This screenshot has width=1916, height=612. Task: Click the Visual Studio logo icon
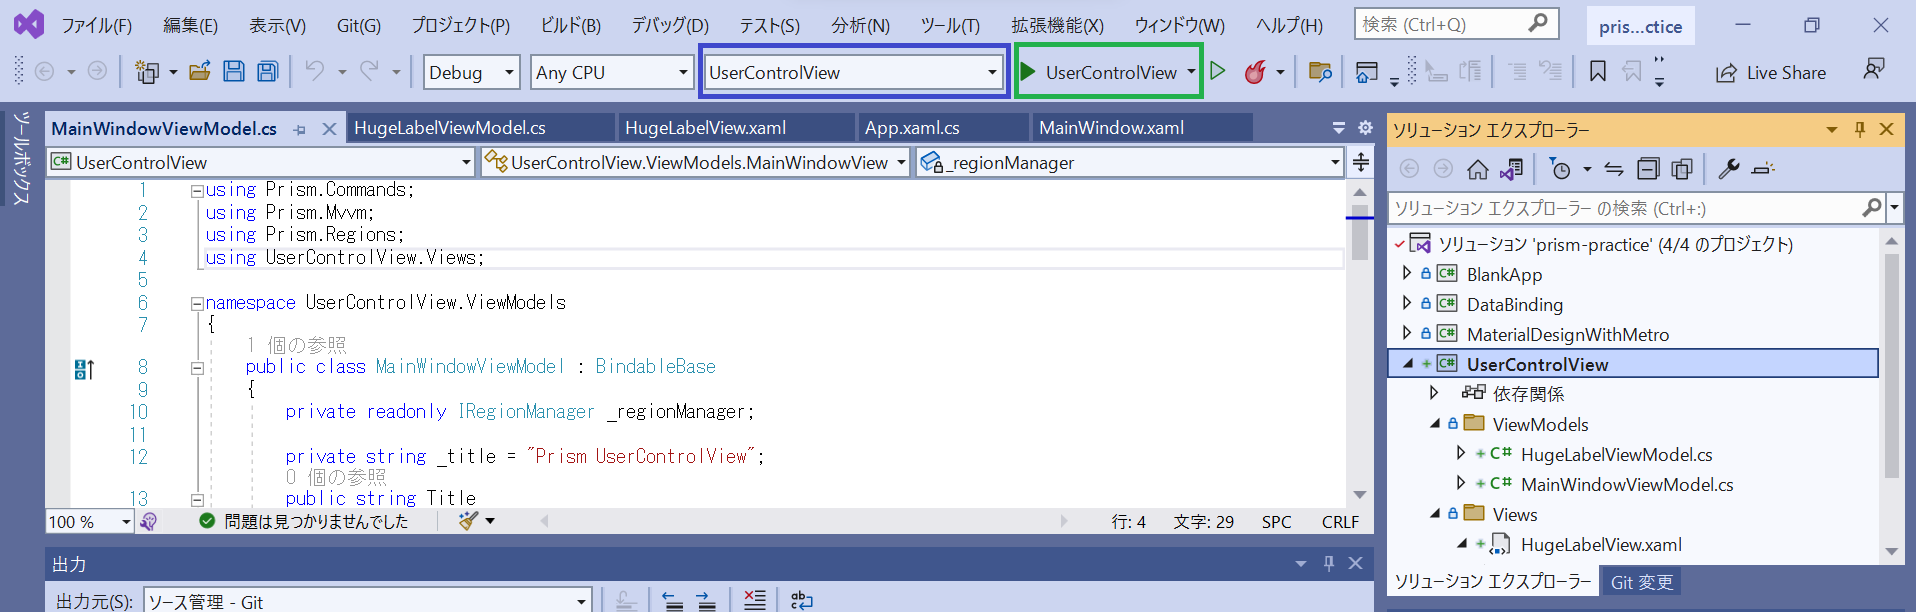[29, 24]
